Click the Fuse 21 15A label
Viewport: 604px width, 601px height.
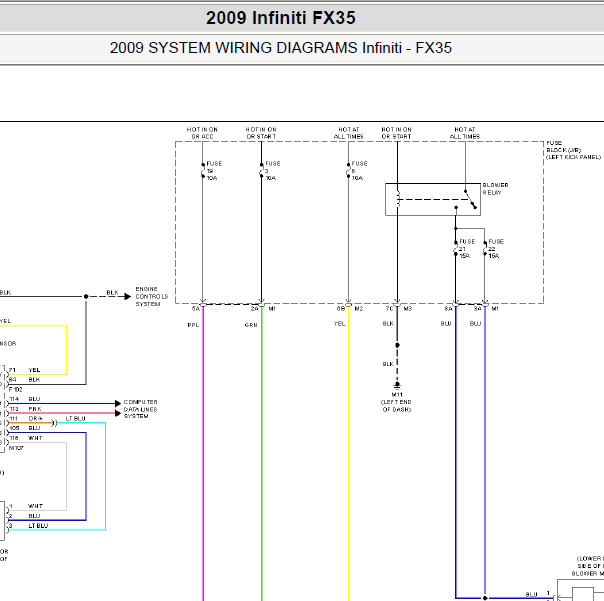pos(467,248)
